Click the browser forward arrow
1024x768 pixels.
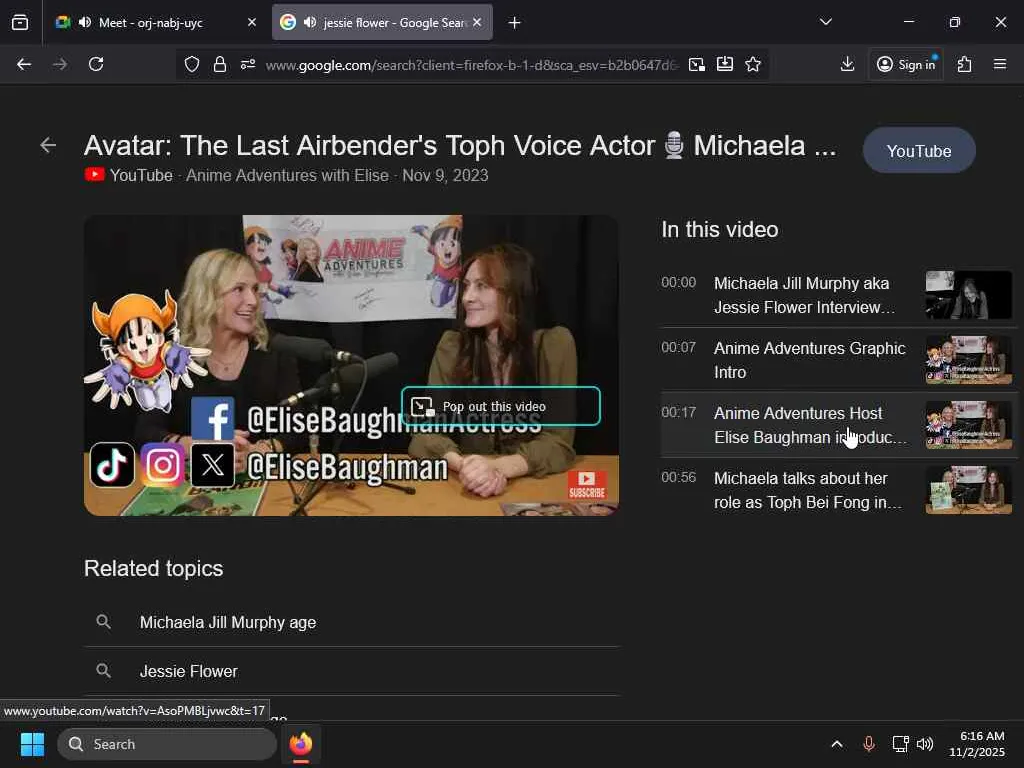(60, 64)
